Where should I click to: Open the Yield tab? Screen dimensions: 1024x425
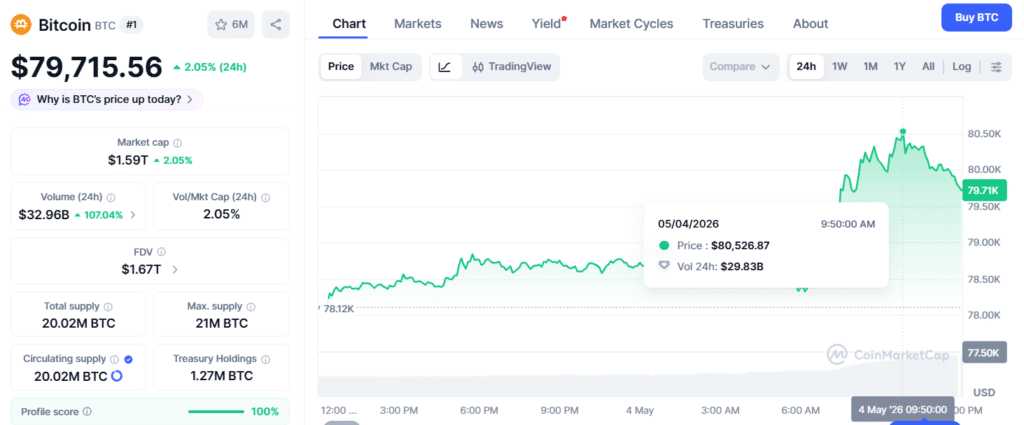tap(546, 24)
